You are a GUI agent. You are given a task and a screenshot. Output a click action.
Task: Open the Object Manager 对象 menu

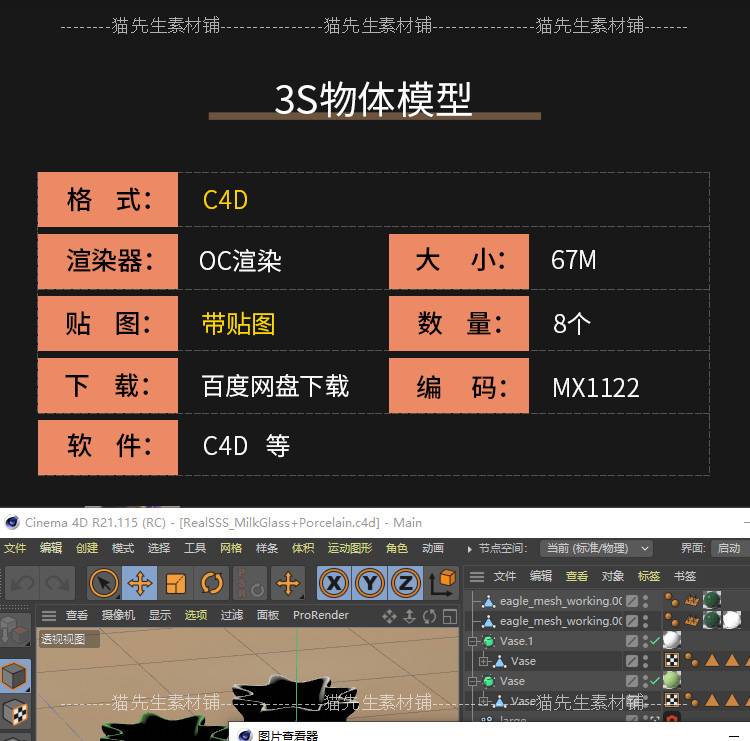(x=613, y=576)
